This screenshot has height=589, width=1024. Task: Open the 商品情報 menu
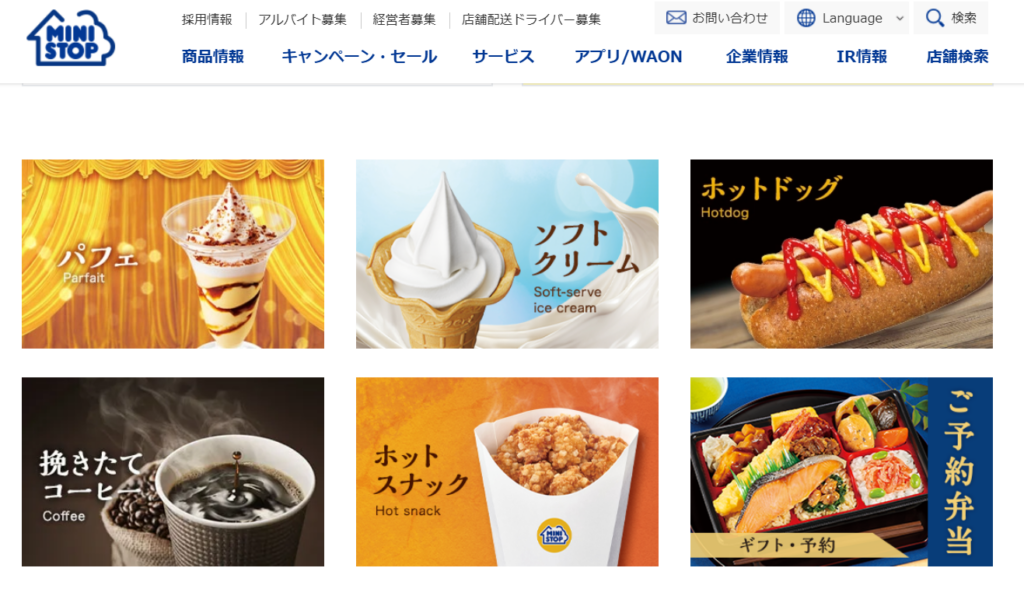213,57
